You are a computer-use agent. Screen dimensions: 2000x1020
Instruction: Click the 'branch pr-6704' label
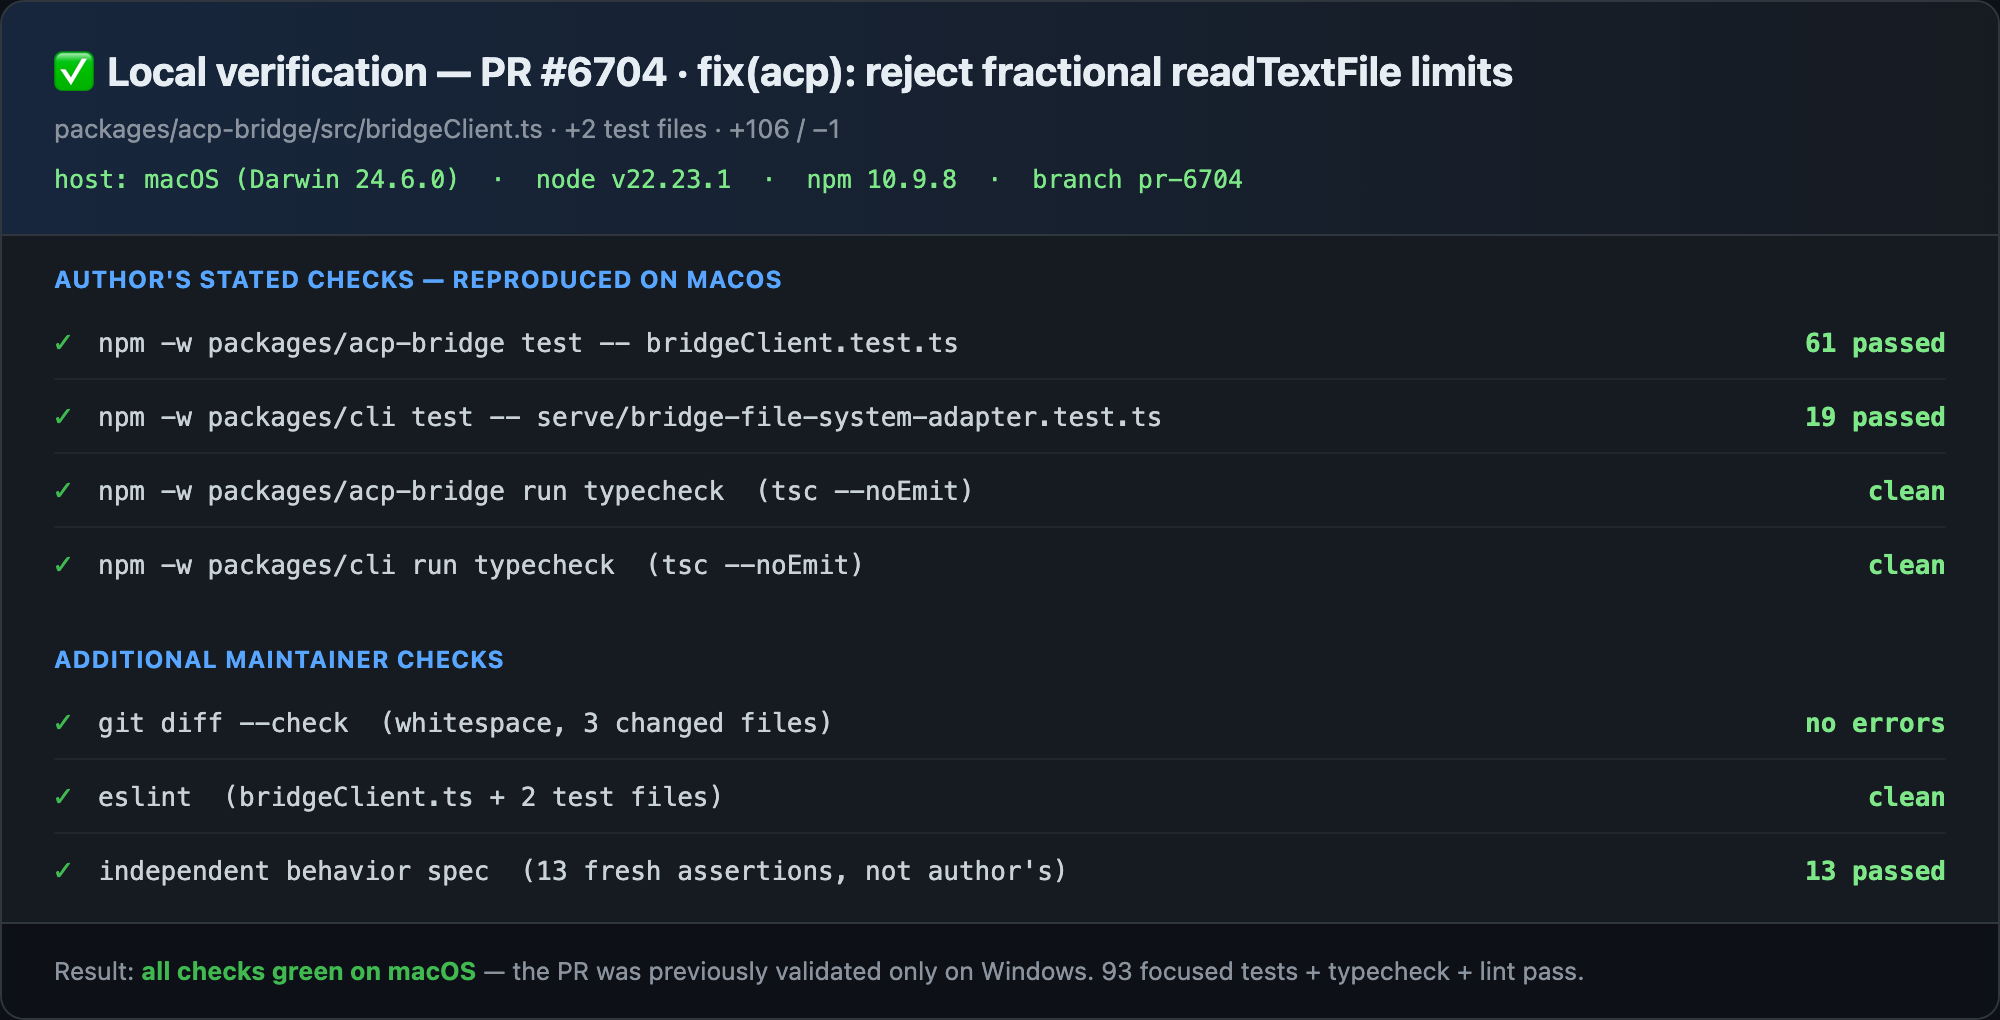pyautogui.click(x=1137, y=180)
